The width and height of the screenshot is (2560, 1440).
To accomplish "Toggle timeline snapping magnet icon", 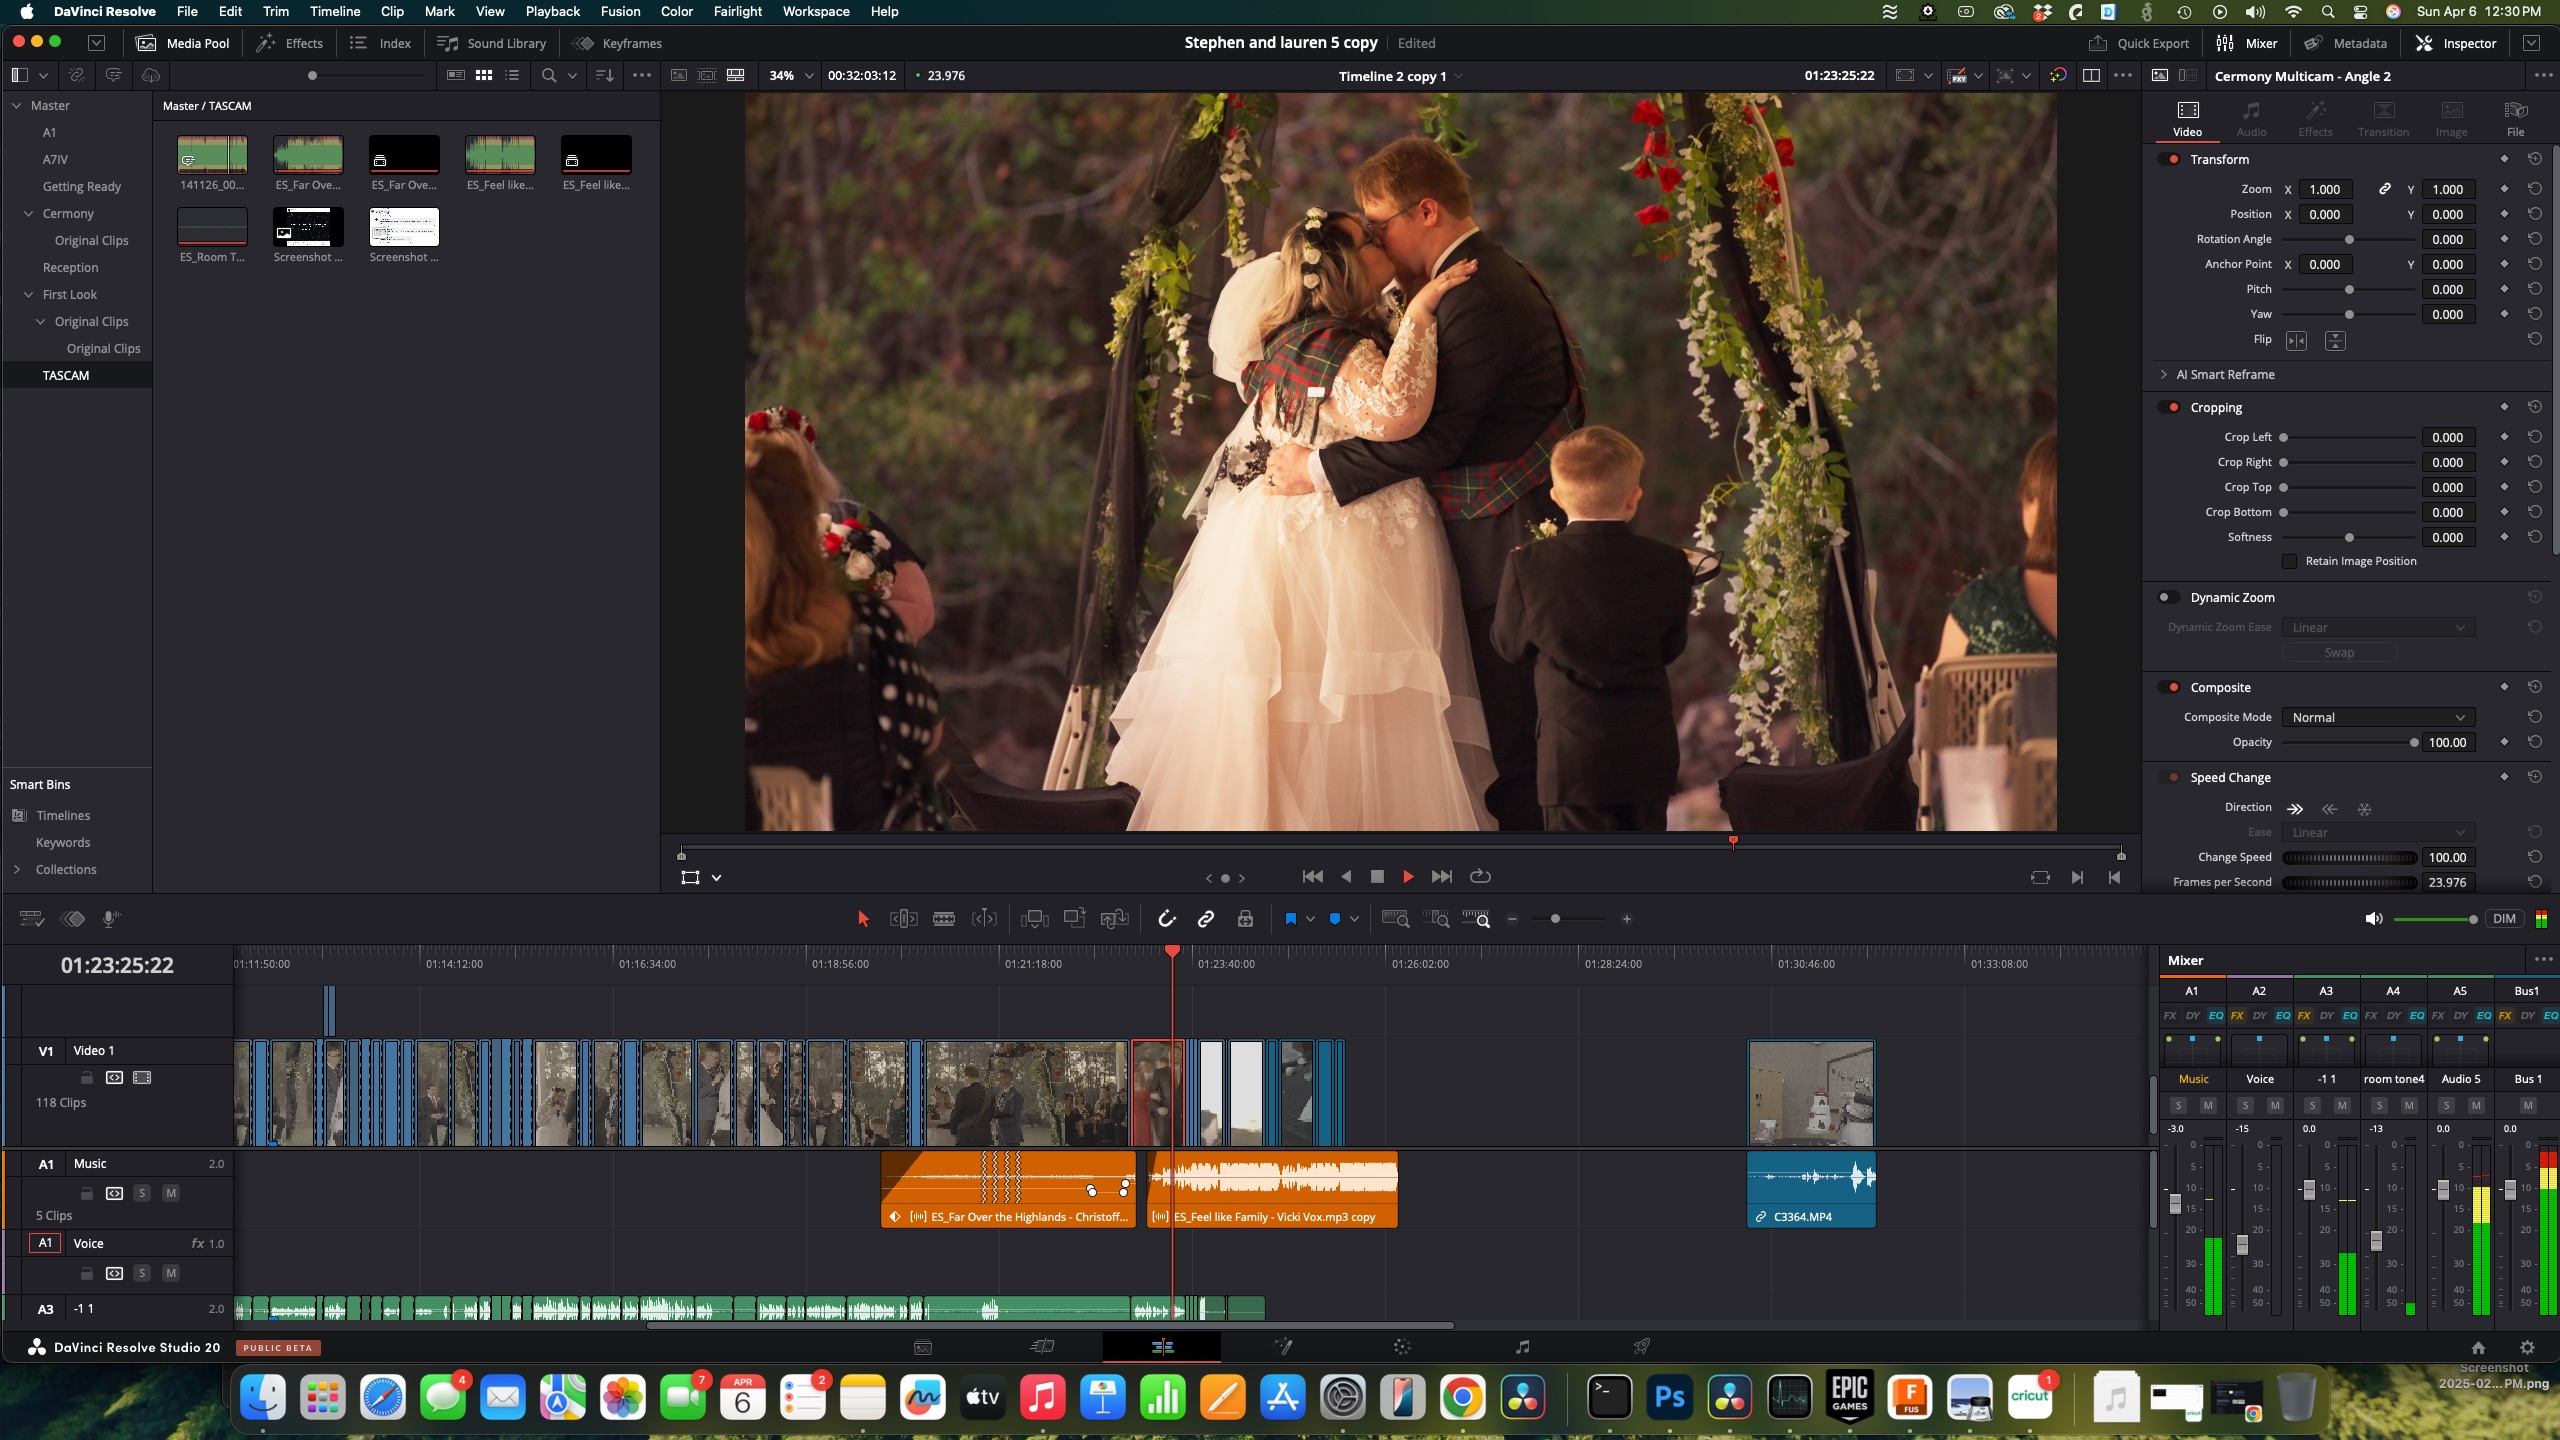I will pyautogui.click(x=1166, y=919).
